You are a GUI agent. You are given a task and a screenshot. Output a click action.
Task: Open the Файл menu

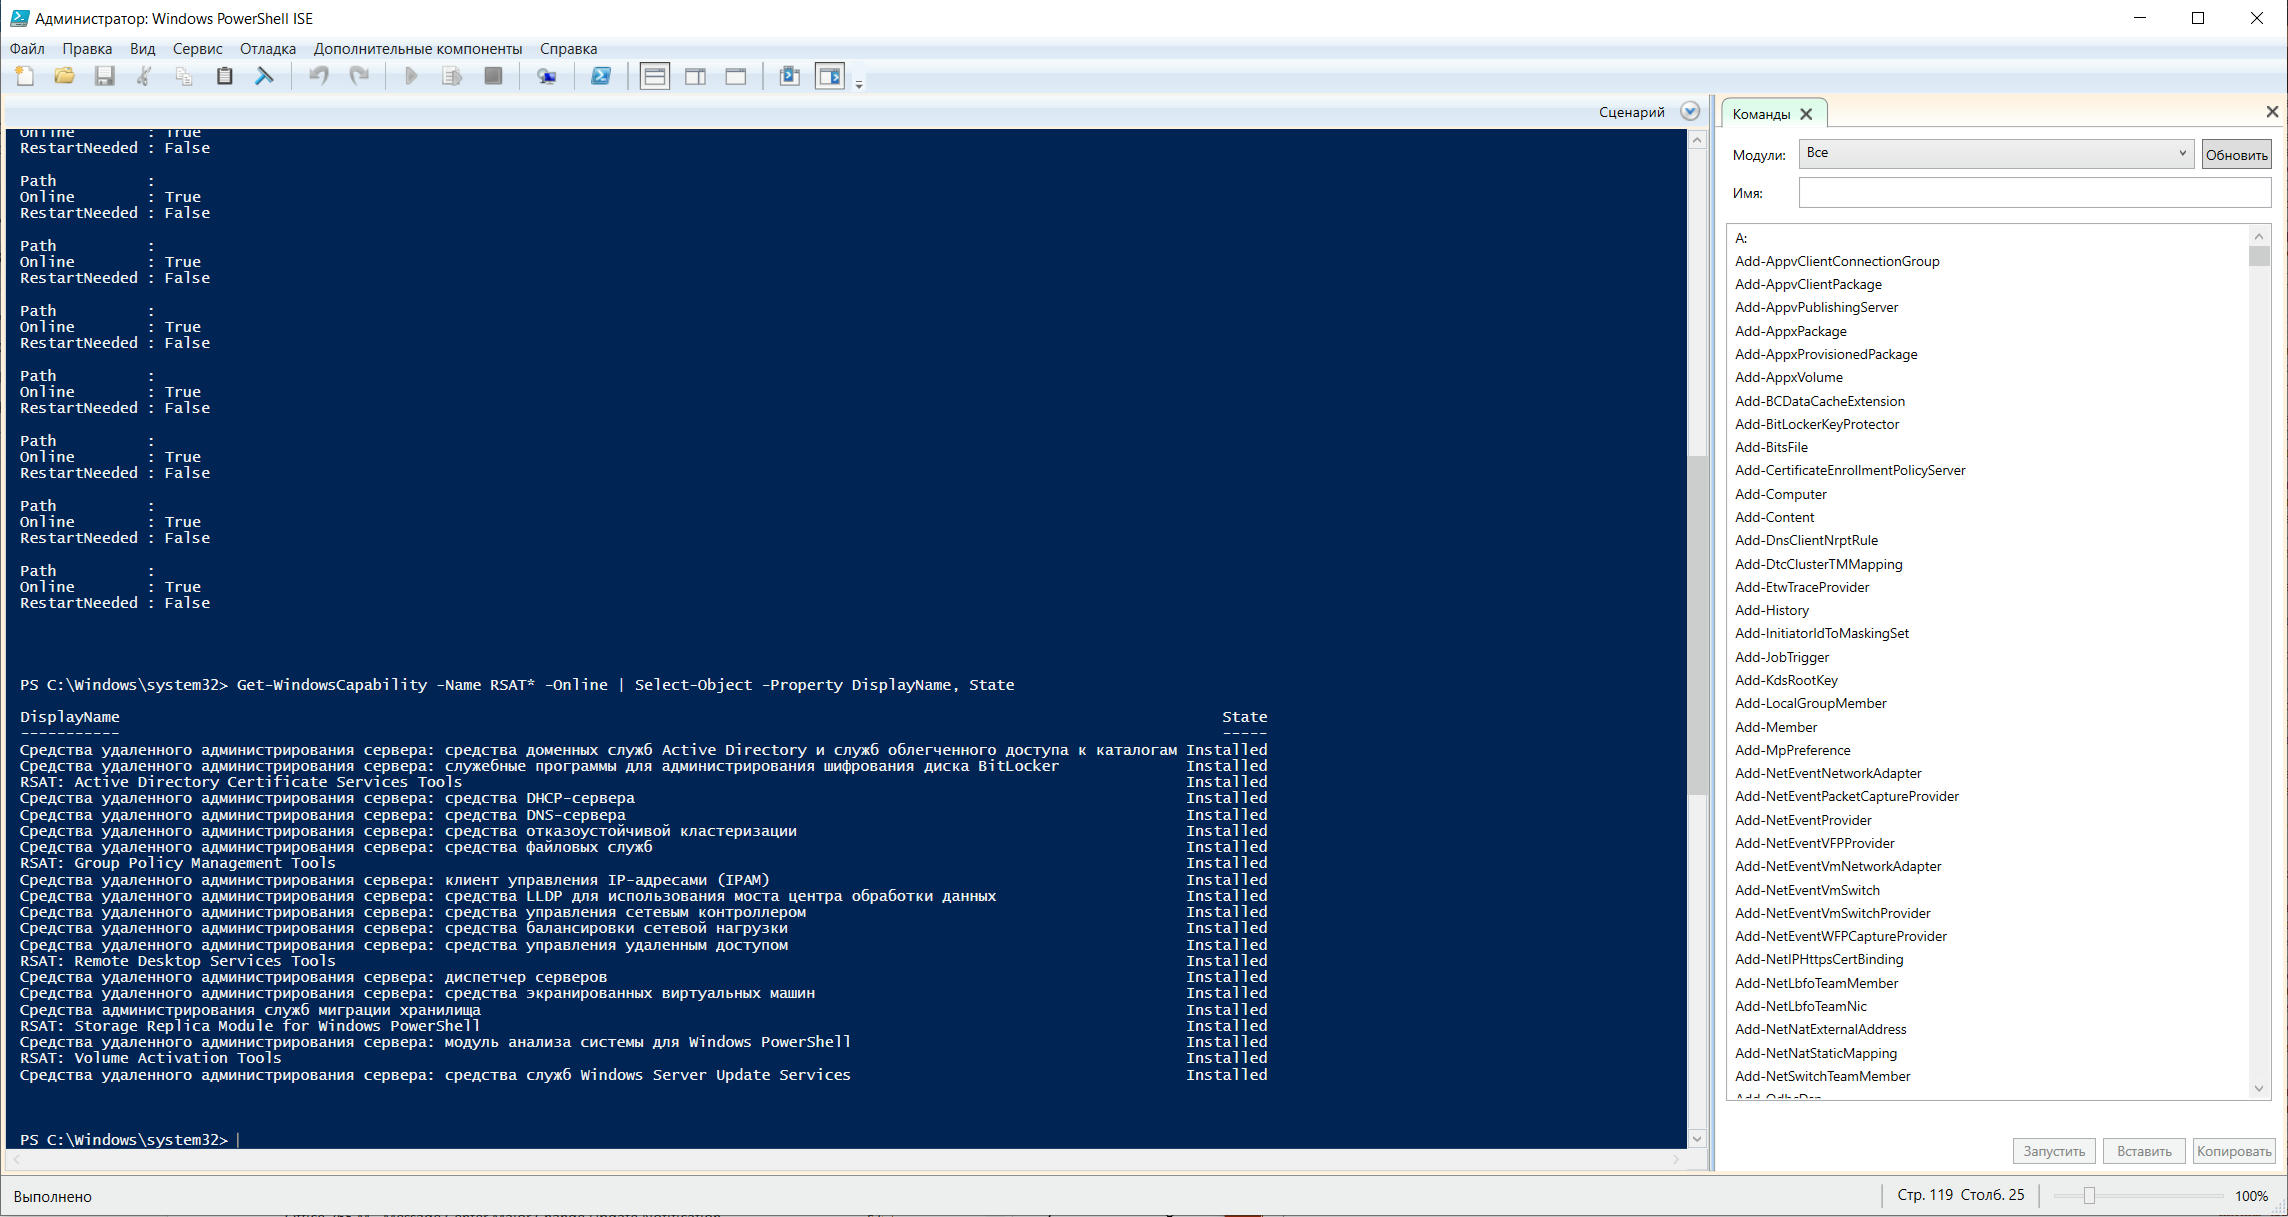[x=27, y=48]
